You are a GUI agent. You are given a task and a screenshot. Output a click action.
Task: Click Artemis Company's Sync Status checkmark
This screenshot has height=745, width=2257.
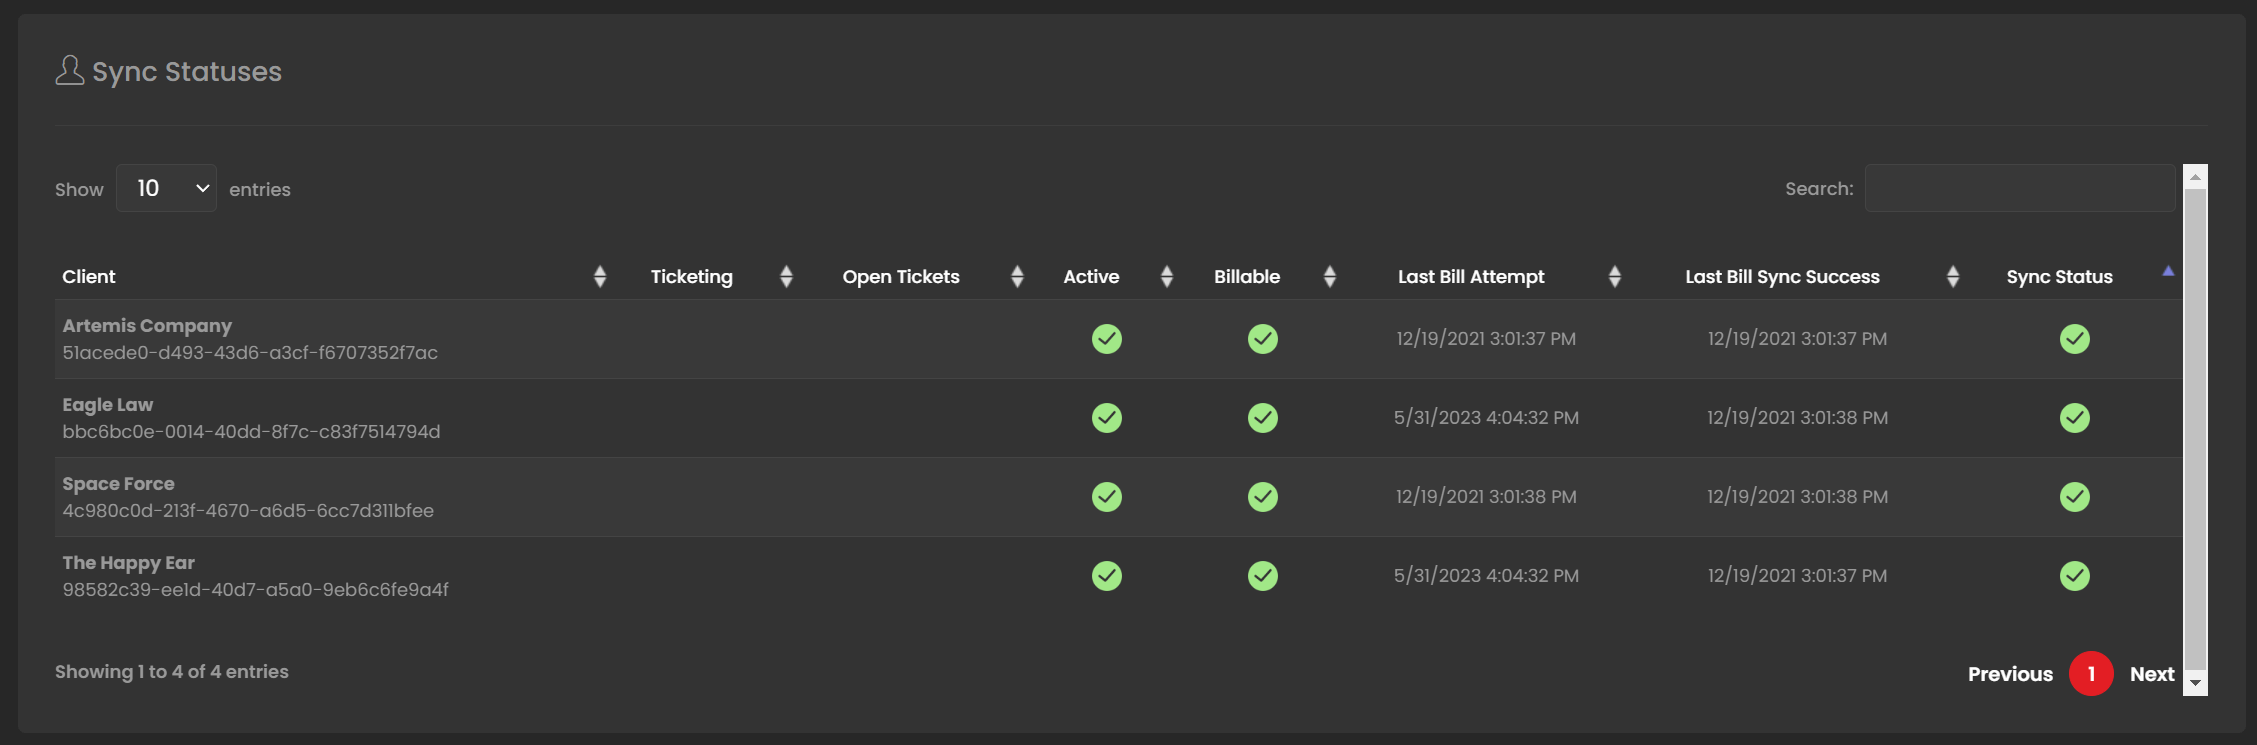pos(2074,339)
